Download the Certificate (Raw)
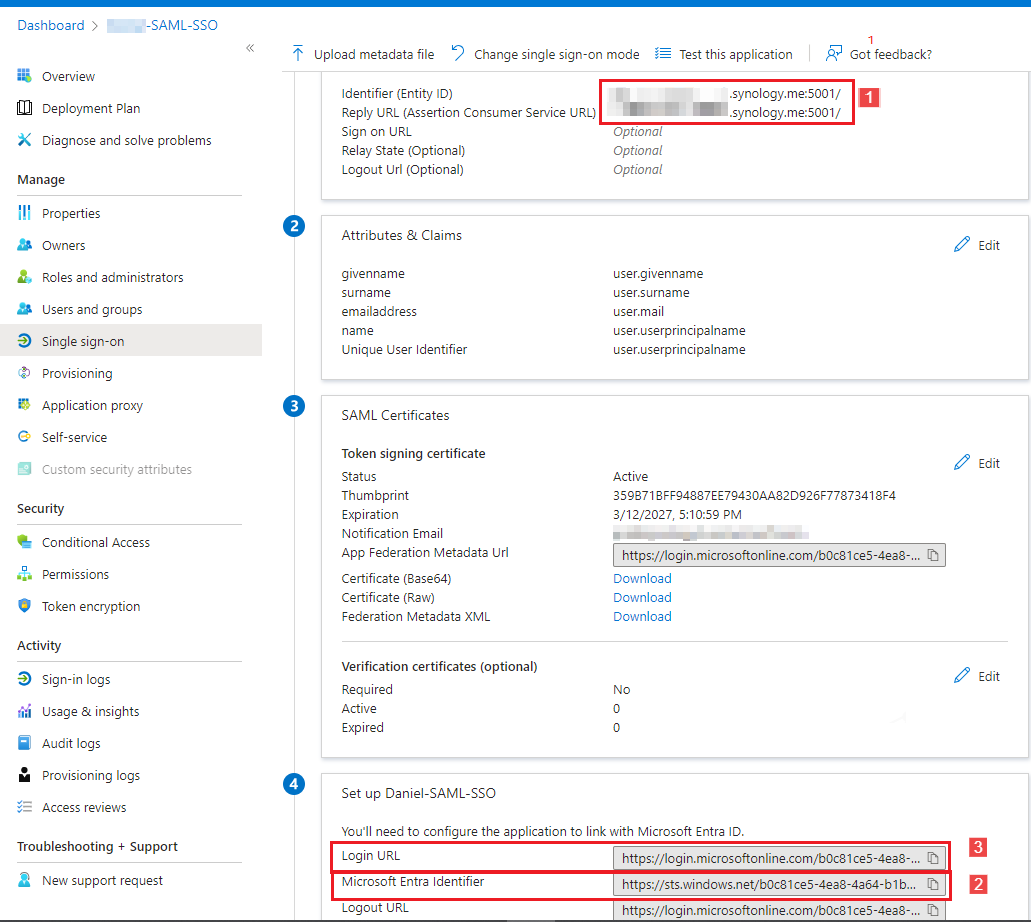The width and height of the screenshot is (1036, 922). pyautogui.click(x=642, y=597)
